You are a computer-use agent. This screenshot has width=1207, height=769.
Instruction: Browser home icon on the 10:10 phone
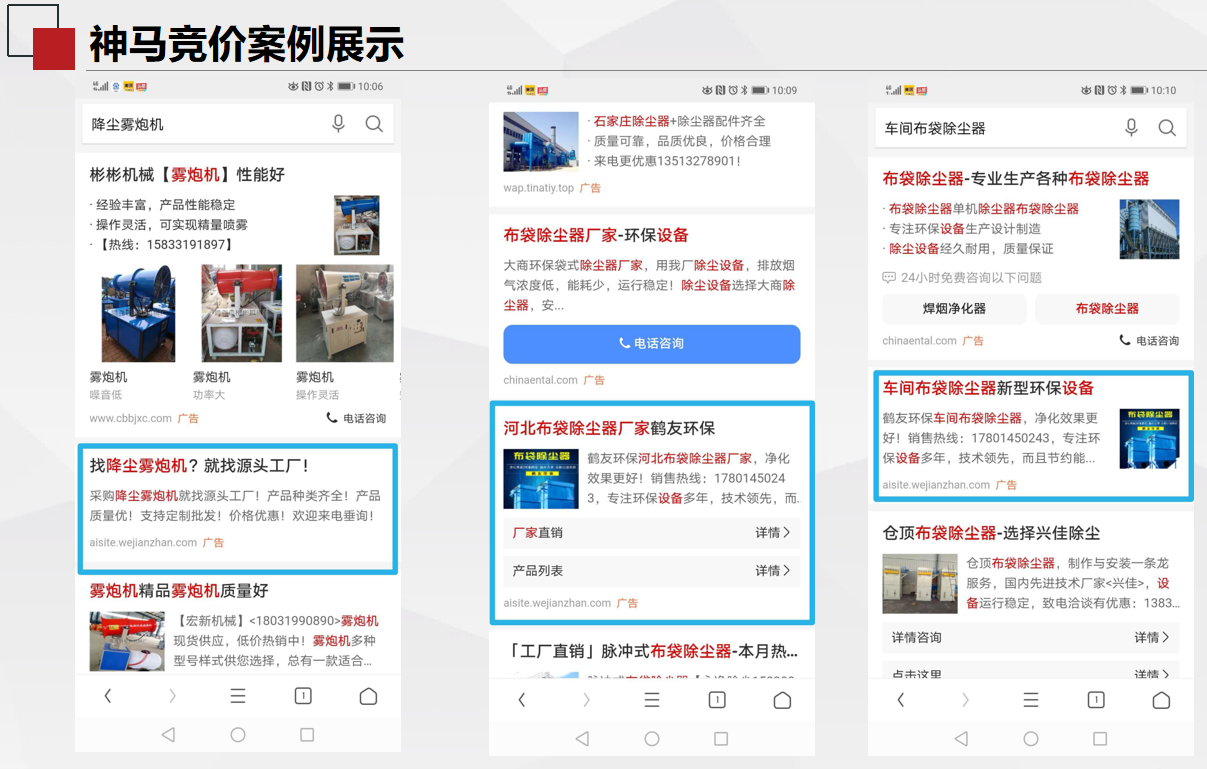click(x=1161, y=700)
